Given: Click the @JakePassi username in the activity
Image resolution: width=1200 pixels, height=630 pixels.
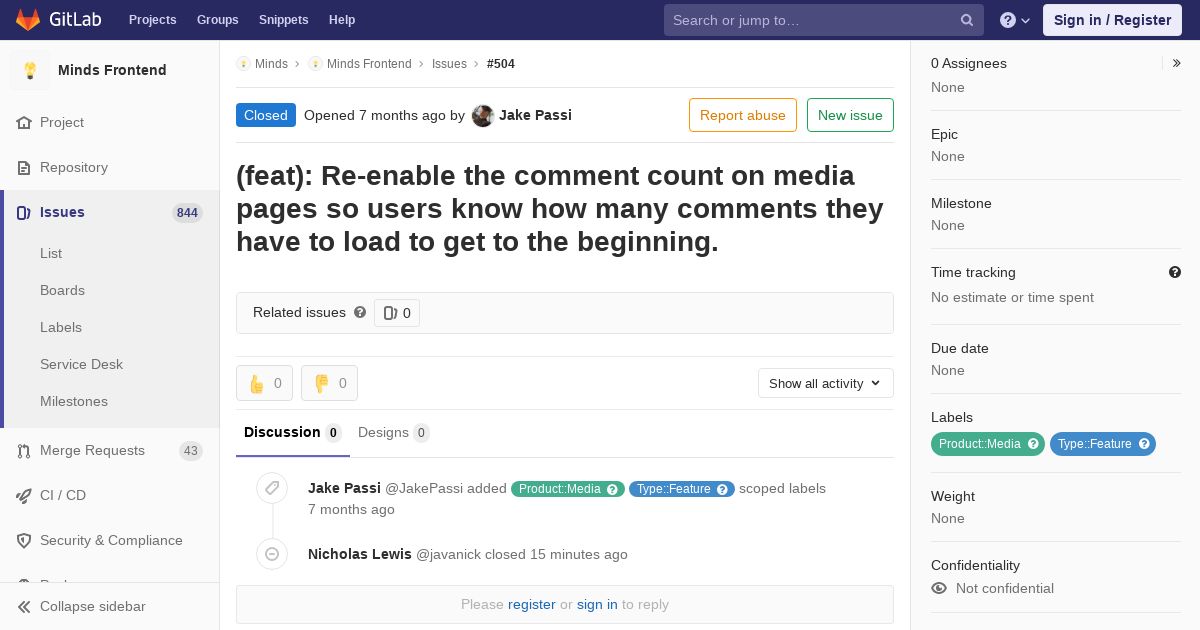Looking at the screenshot, I should pyautogui.click(x=424, y=488).
